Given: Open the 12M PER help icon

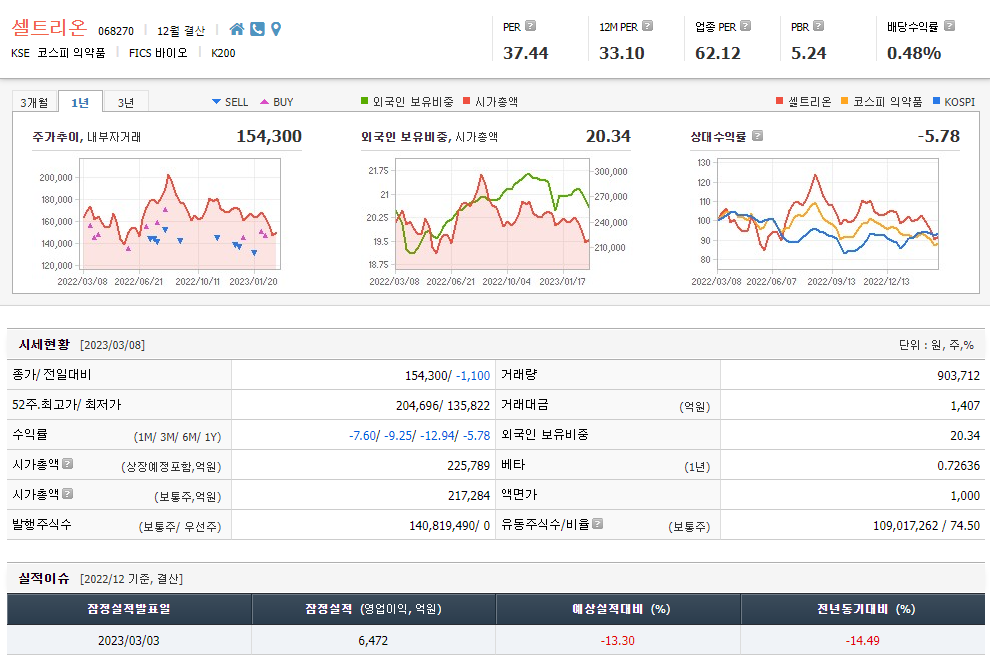Looking at the screenshot, I should click(647, 26).
